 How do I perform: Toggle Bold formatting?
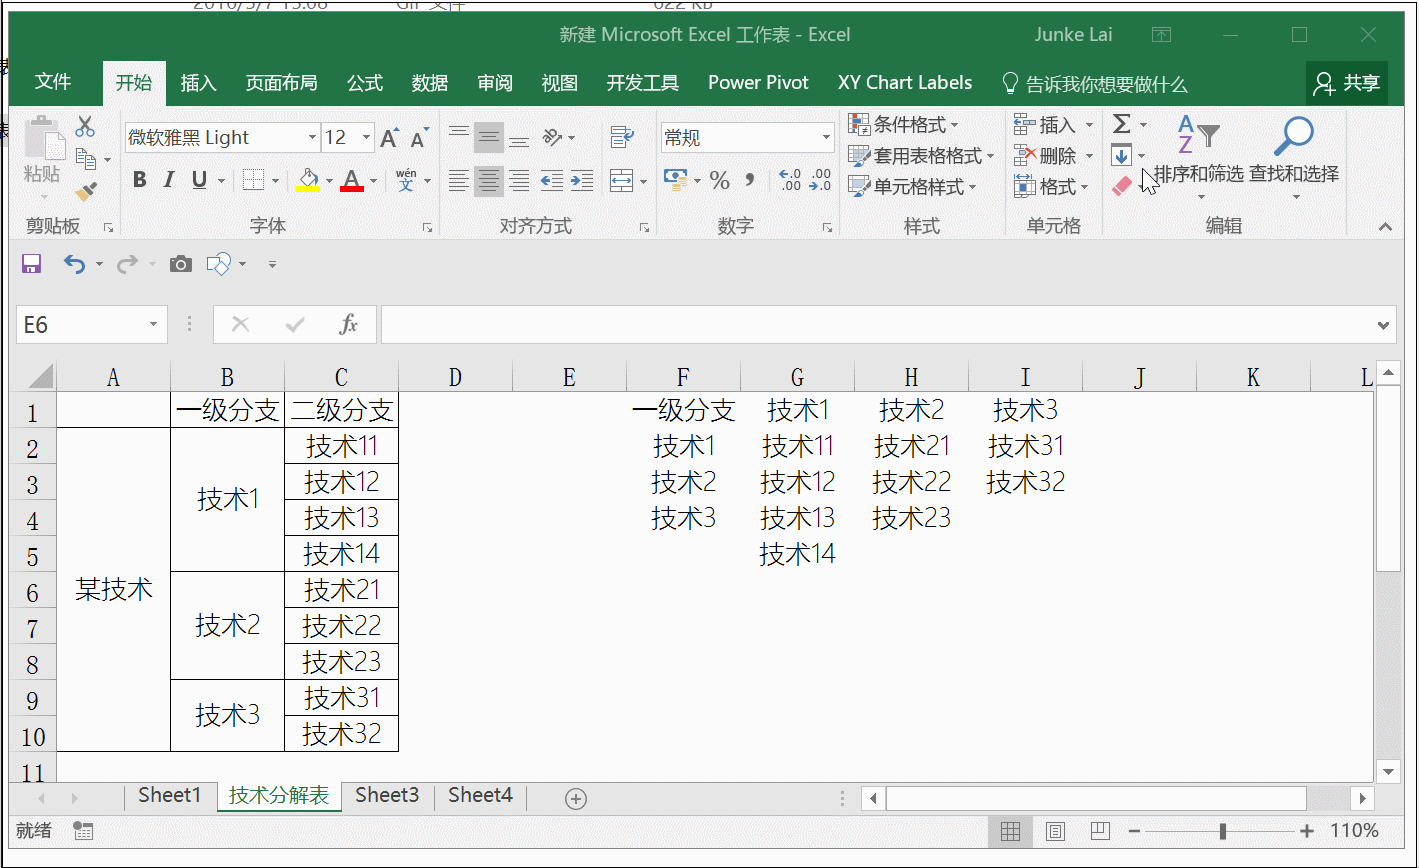(x=139, y=180)
